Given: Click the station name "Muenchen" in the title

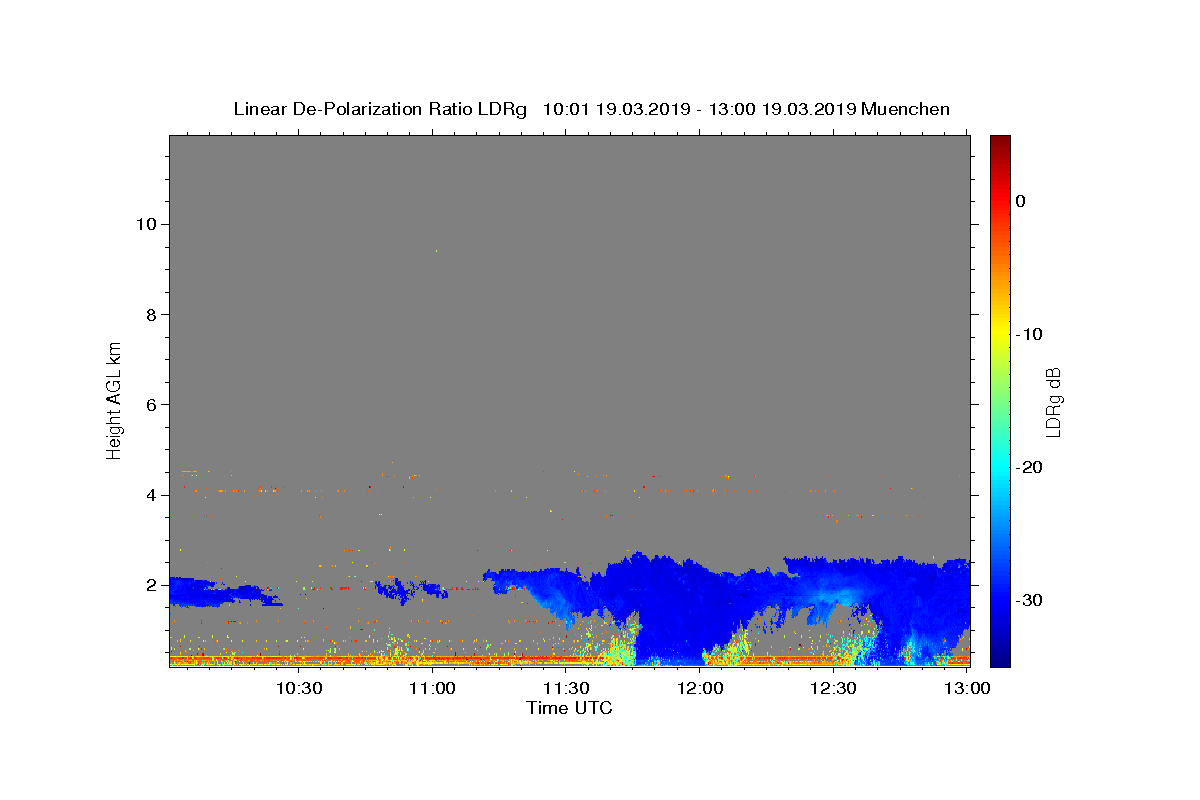Looking at the screenshot, I should [x=905, y=109].
